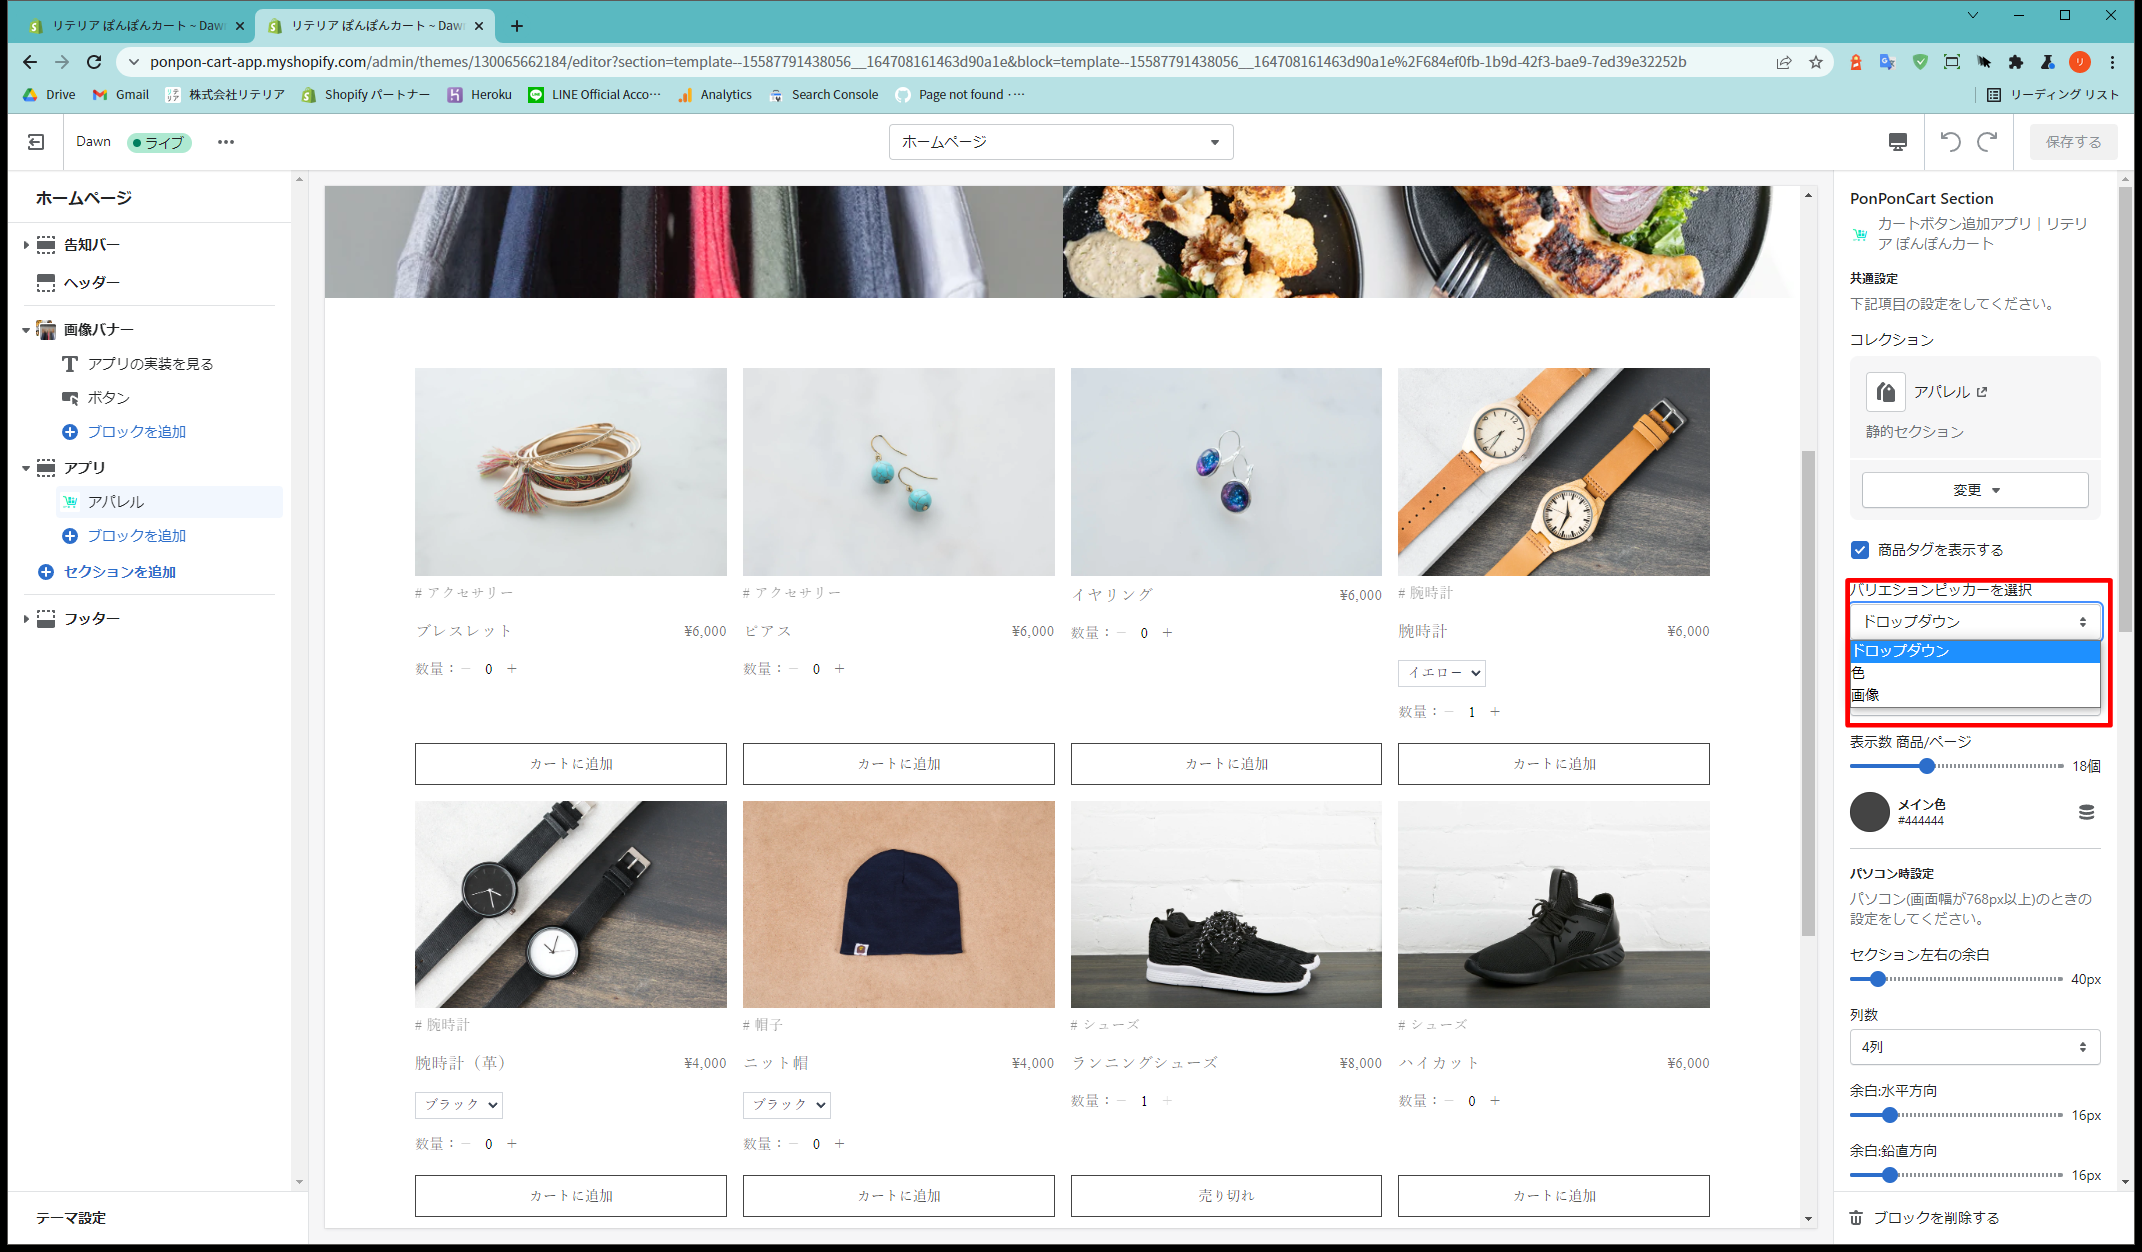Click the exit editor icon
Viewport: 2142px width, 1252px height.
[x=36, y=142]
